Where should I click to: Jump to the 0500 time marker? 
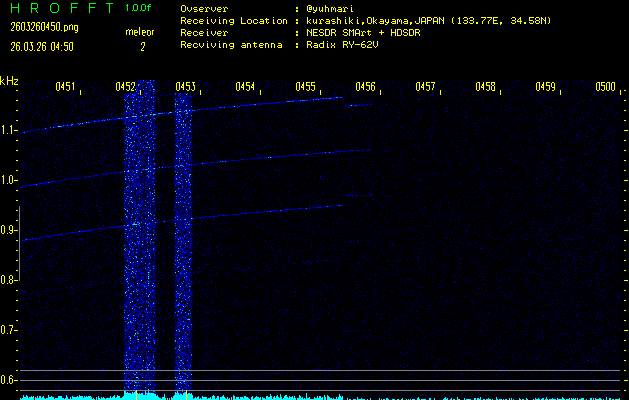605,87
